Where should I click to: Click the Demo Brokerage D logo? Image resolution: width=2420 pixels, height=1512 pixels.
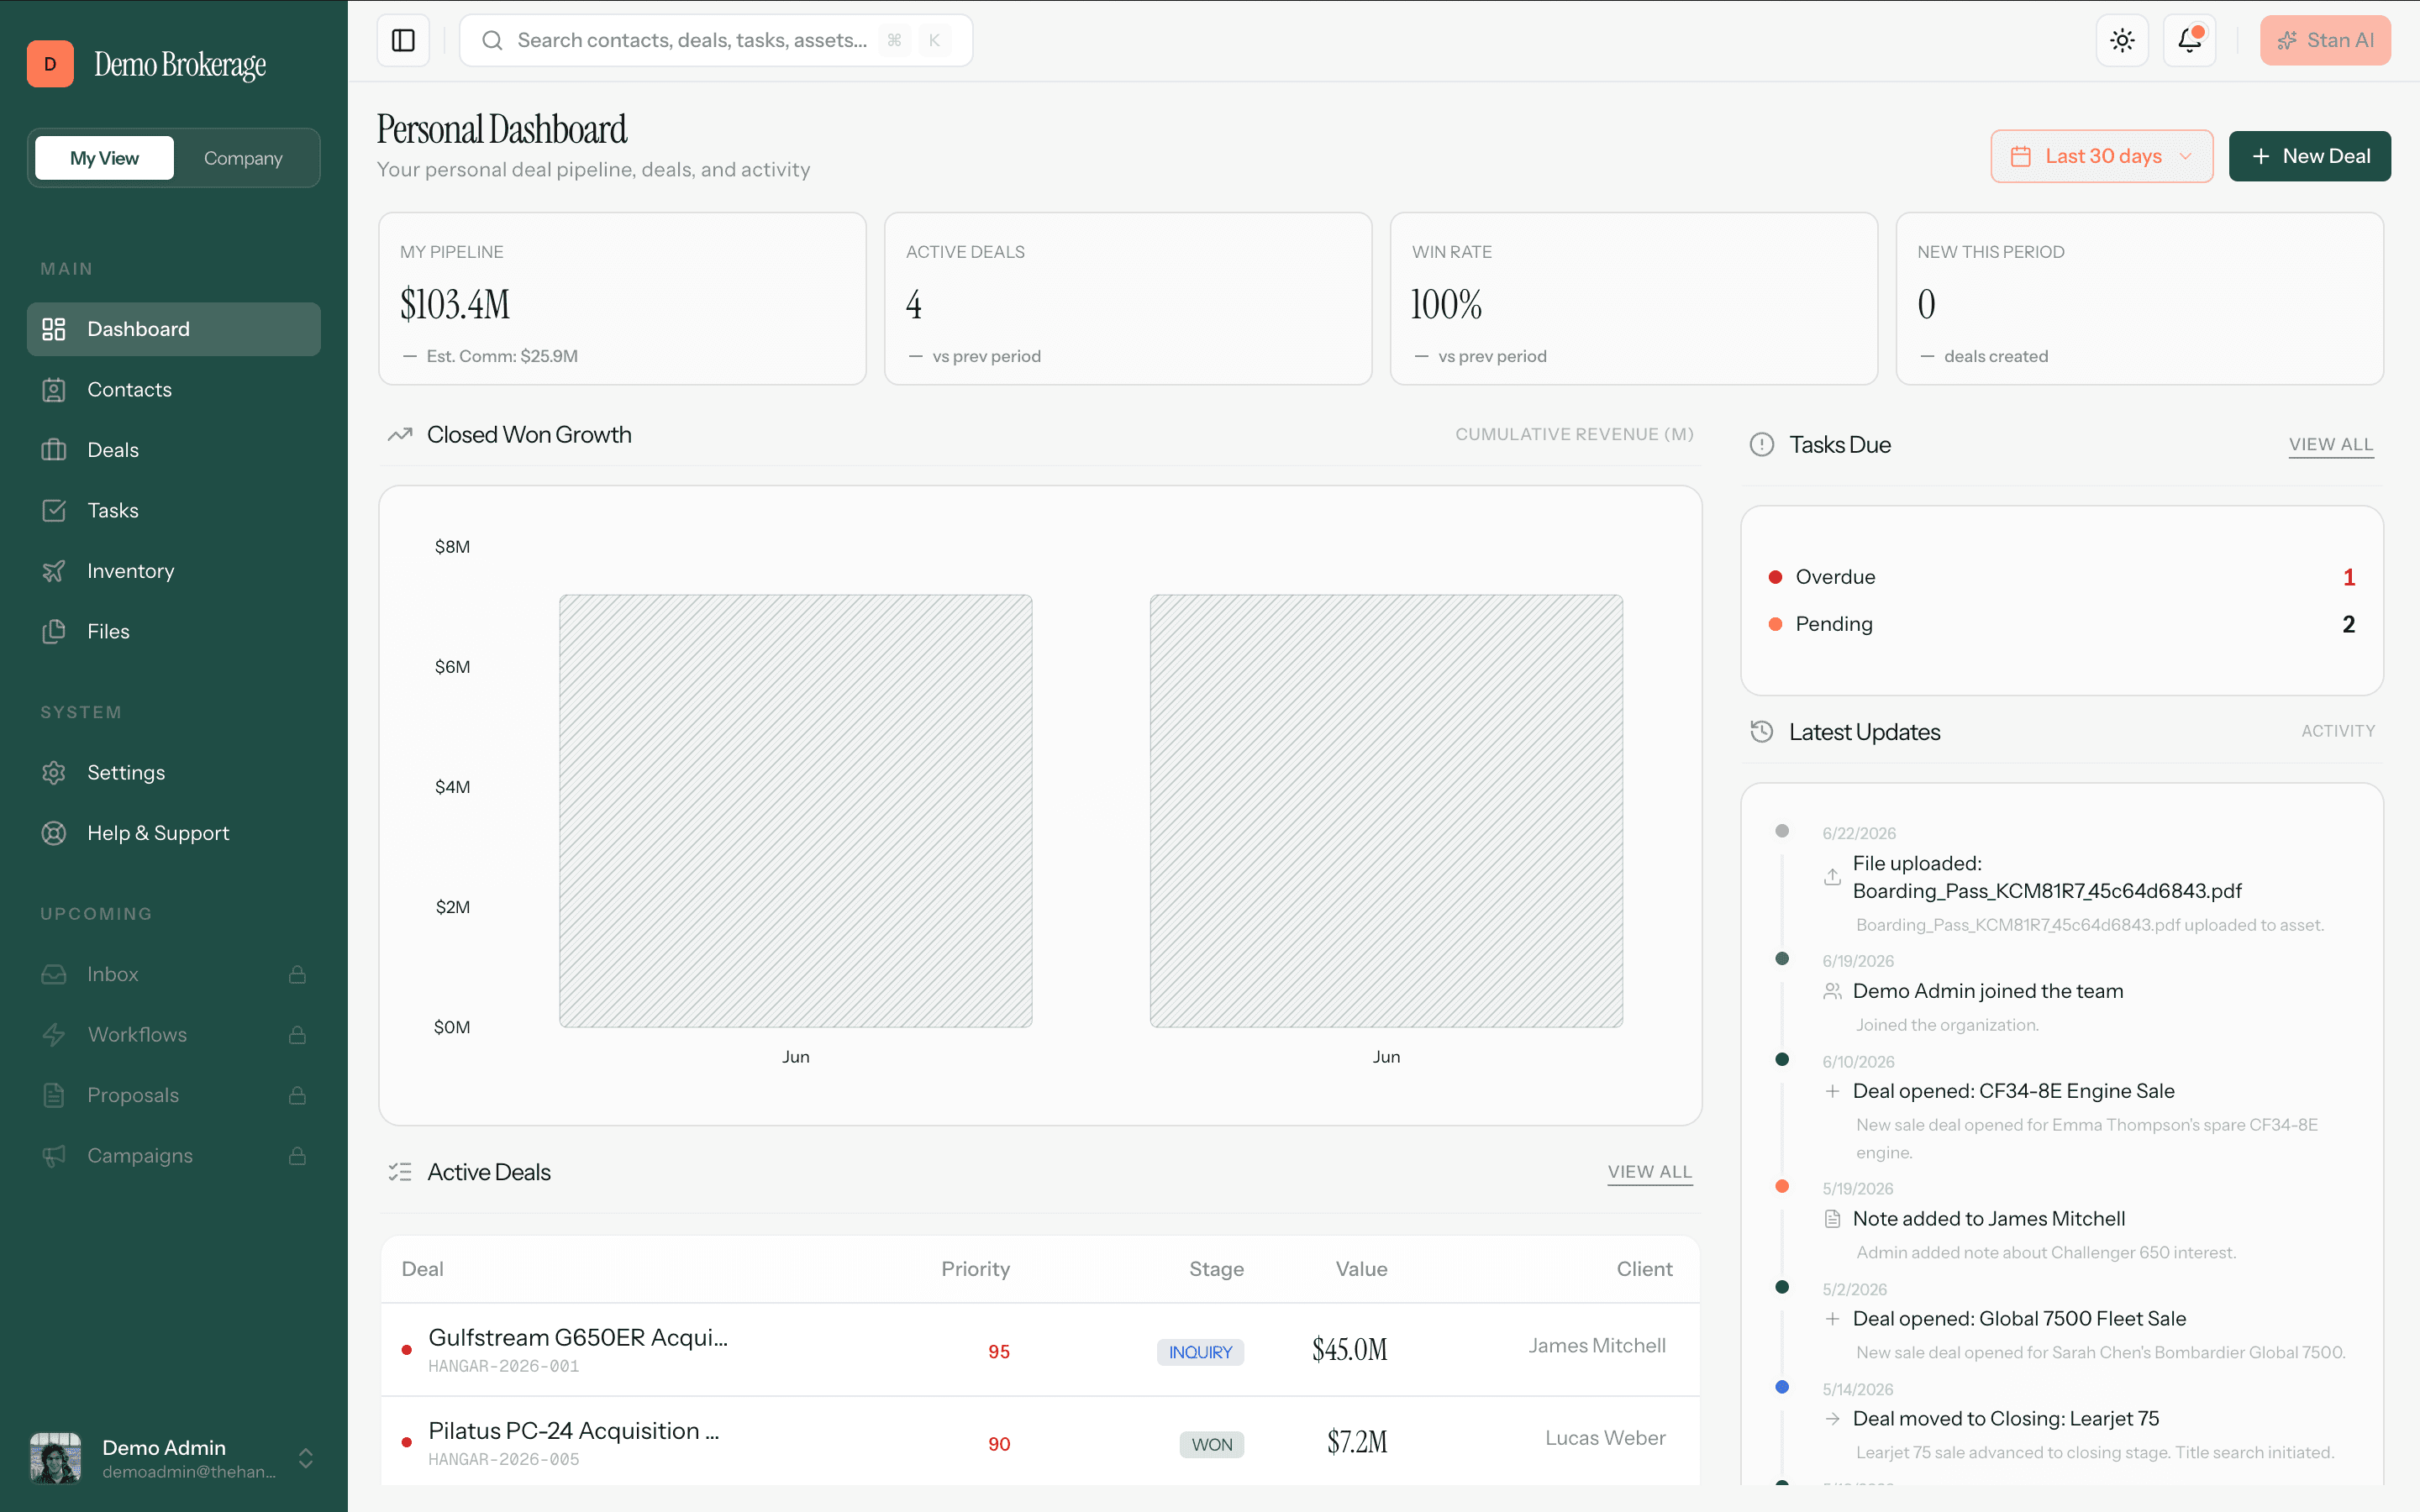point(50,64)
